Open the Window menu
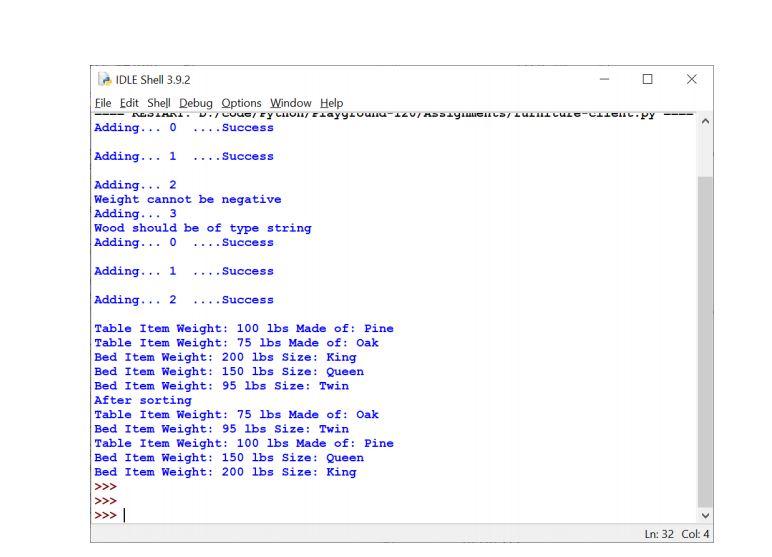 click(290, 103)
